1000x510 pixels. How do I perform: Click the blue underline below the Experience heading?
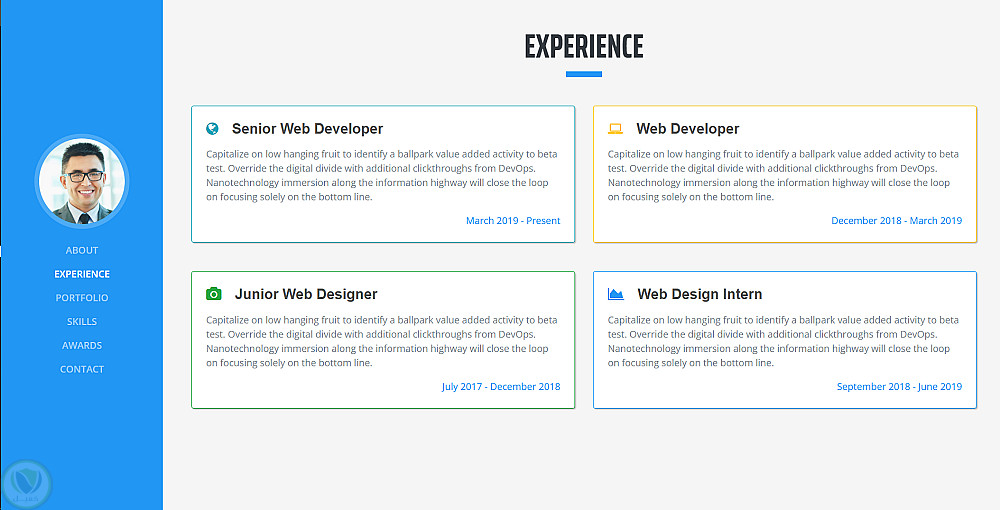pos(584,74)
